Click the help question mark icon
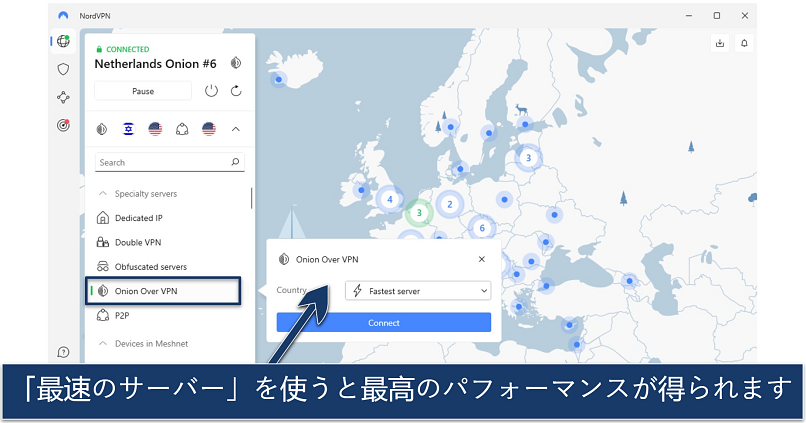806x423 pixels. click(64, 352)
